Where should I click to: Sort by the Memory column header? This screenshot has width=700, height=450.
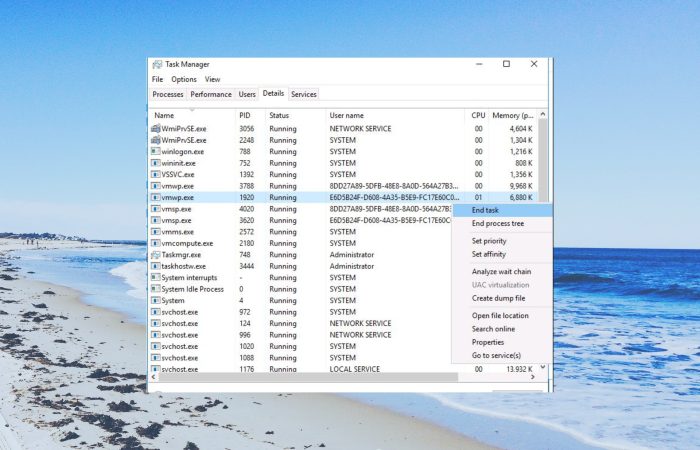click(x=513, y=115)
